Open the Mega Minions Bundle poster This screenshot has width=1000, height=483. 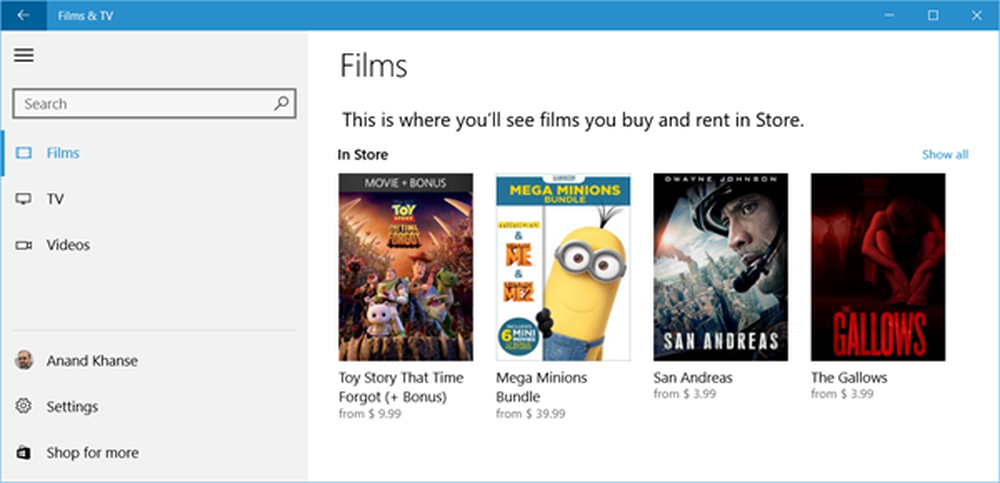click(x=563, y=267)
